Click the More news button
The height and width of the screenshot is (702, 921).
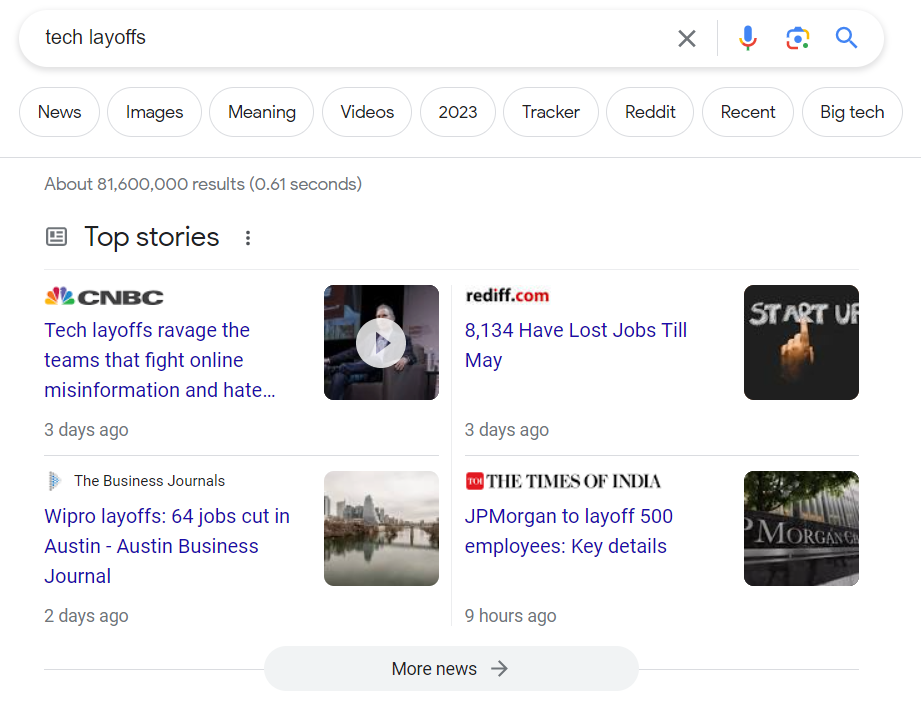[451, 669]
